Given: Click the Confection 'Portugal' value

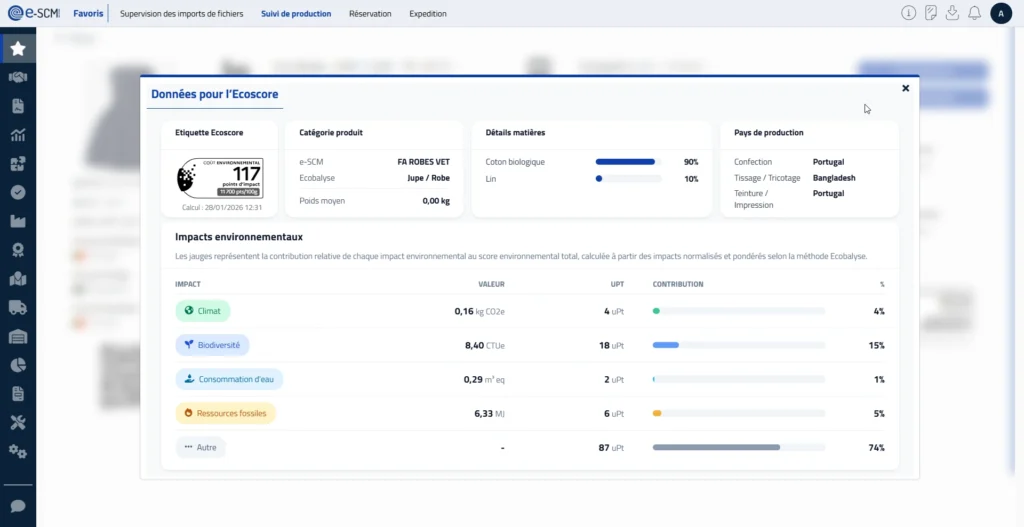Looking at the screenshot, I should (828, 162).
